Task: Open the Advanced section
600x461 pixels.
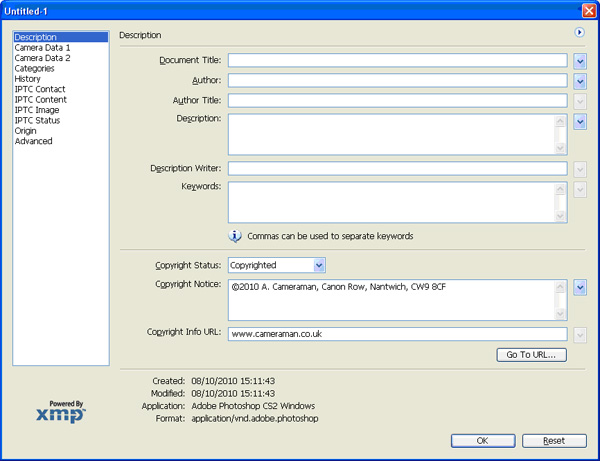Action: pyautogui.click(x=33, y=141)
